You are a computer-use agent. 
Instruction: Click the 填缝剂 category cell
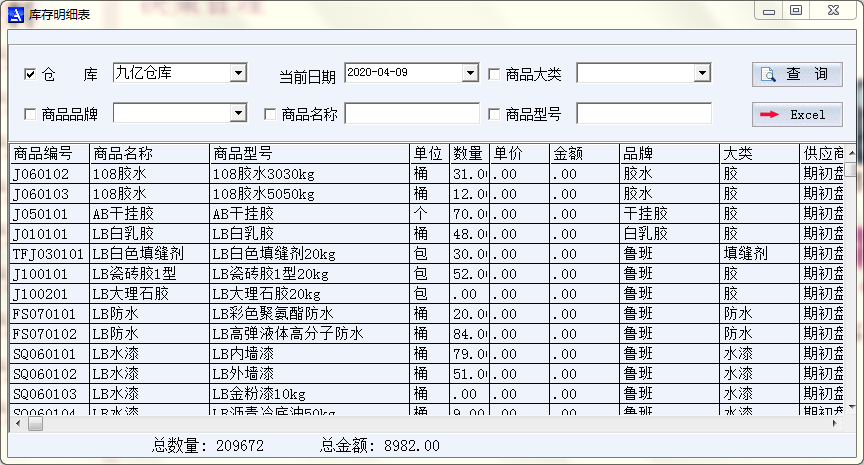[759, 254]
